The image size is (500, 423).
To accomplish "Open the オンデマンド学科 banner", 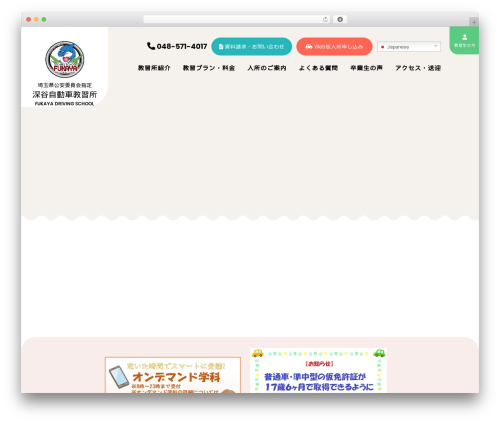I will [173, 375].
